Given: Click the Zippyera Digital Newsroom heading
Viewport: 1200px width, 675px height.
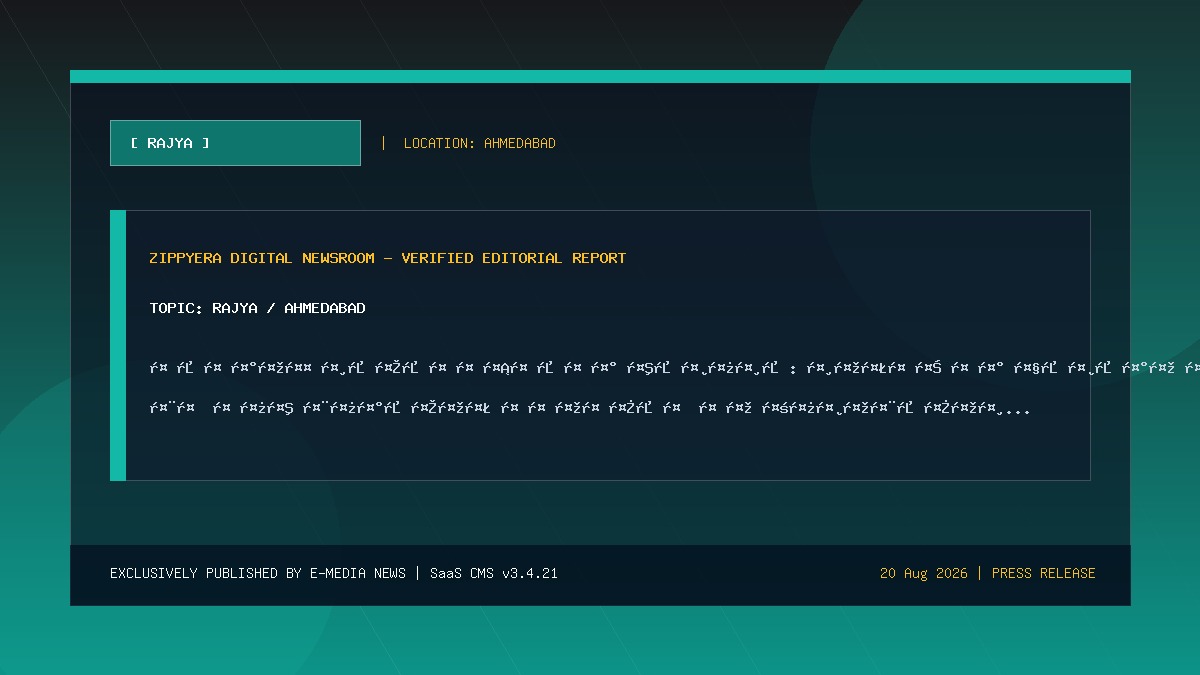Looking at the screenshot, I should 388,258.
